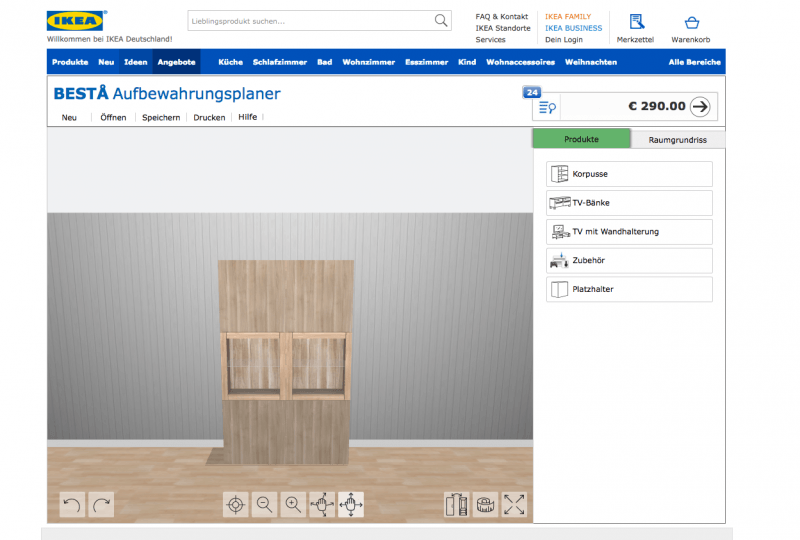Zoom out using the minus magnifier
This screenshot has width=800, height=540.
(x=264, y=505)
